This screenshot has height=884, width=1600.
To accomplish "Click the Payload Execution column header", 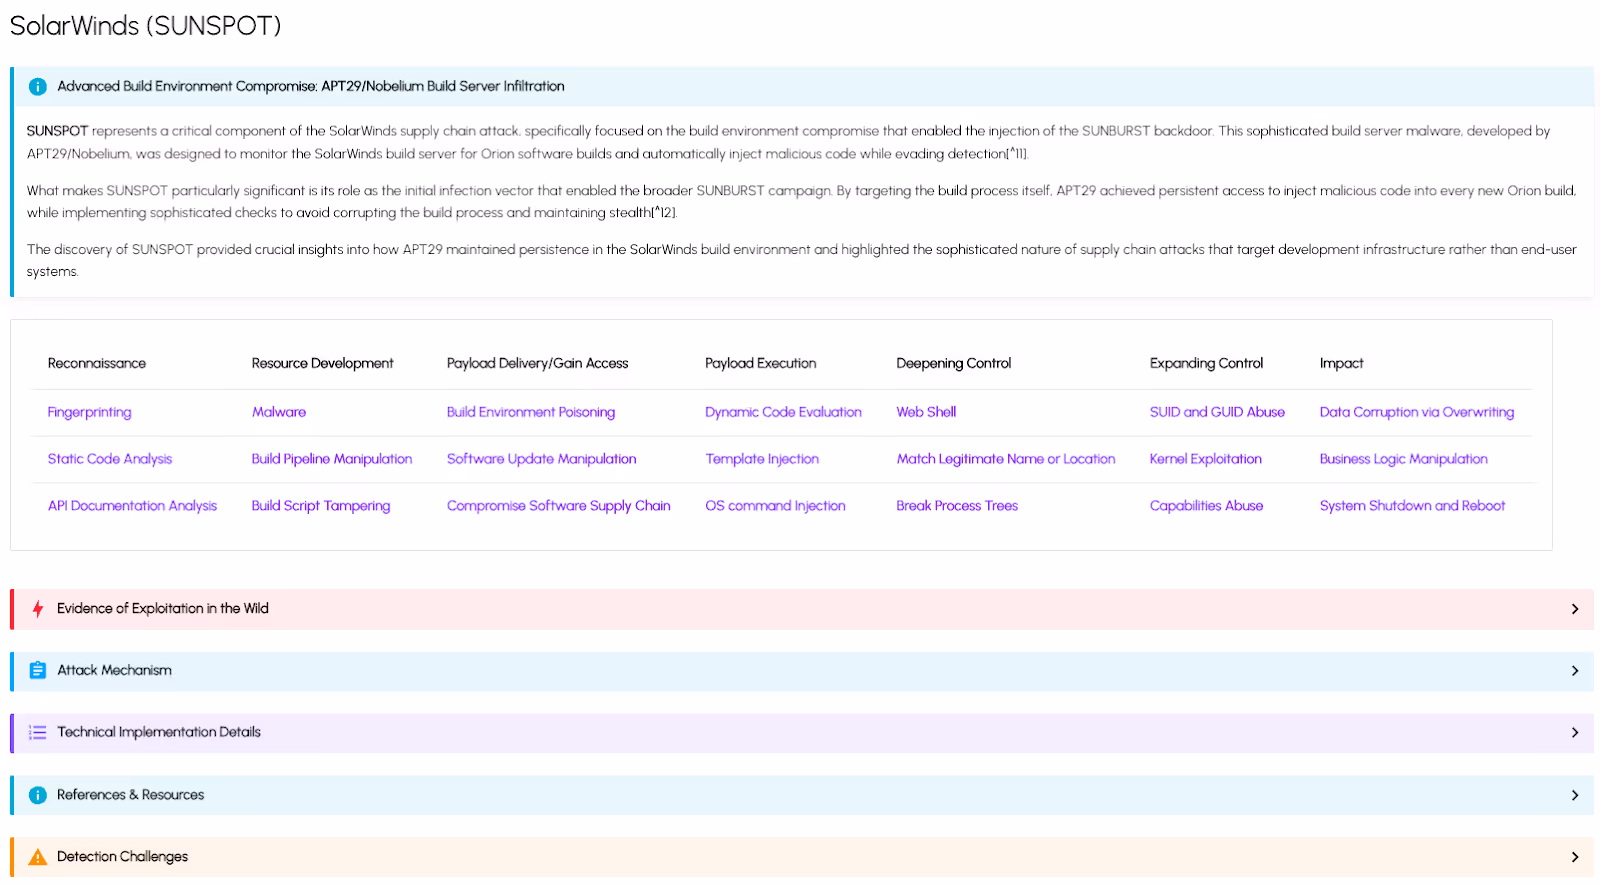I will click(x=761, y=364).
